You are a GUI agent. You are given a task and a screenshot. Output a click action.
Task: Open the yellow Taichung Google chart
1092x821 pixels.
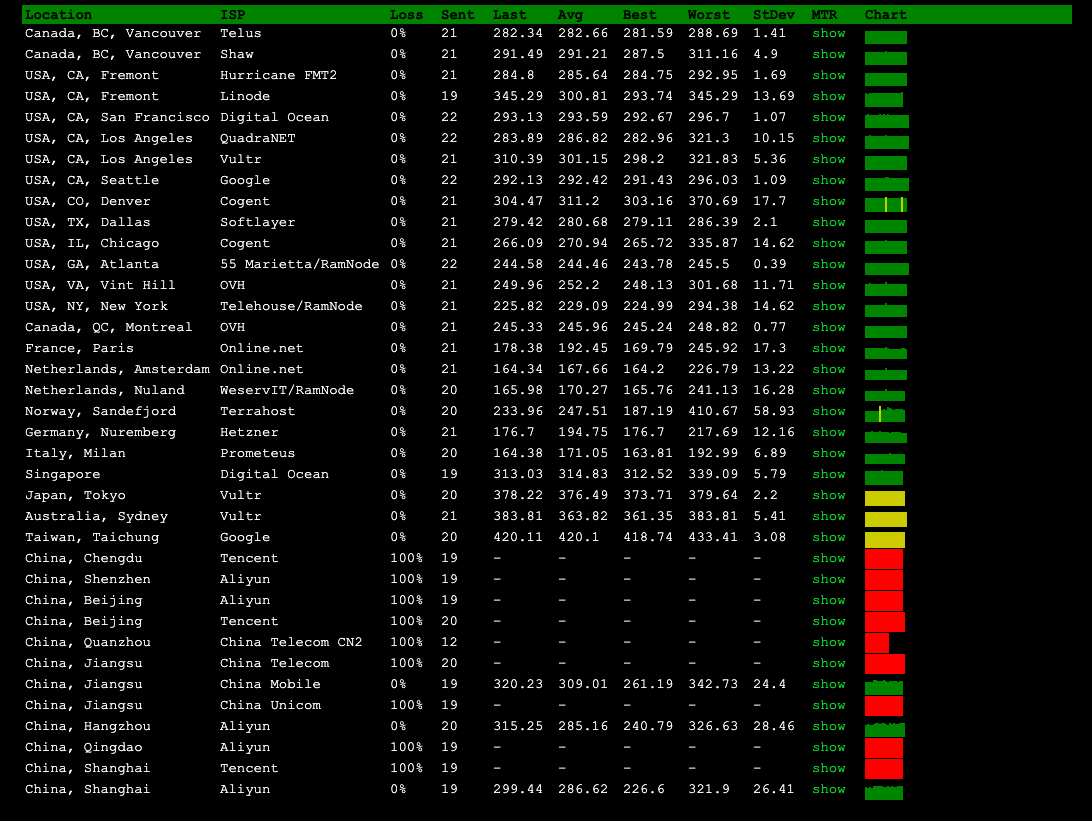coord(884,540)
